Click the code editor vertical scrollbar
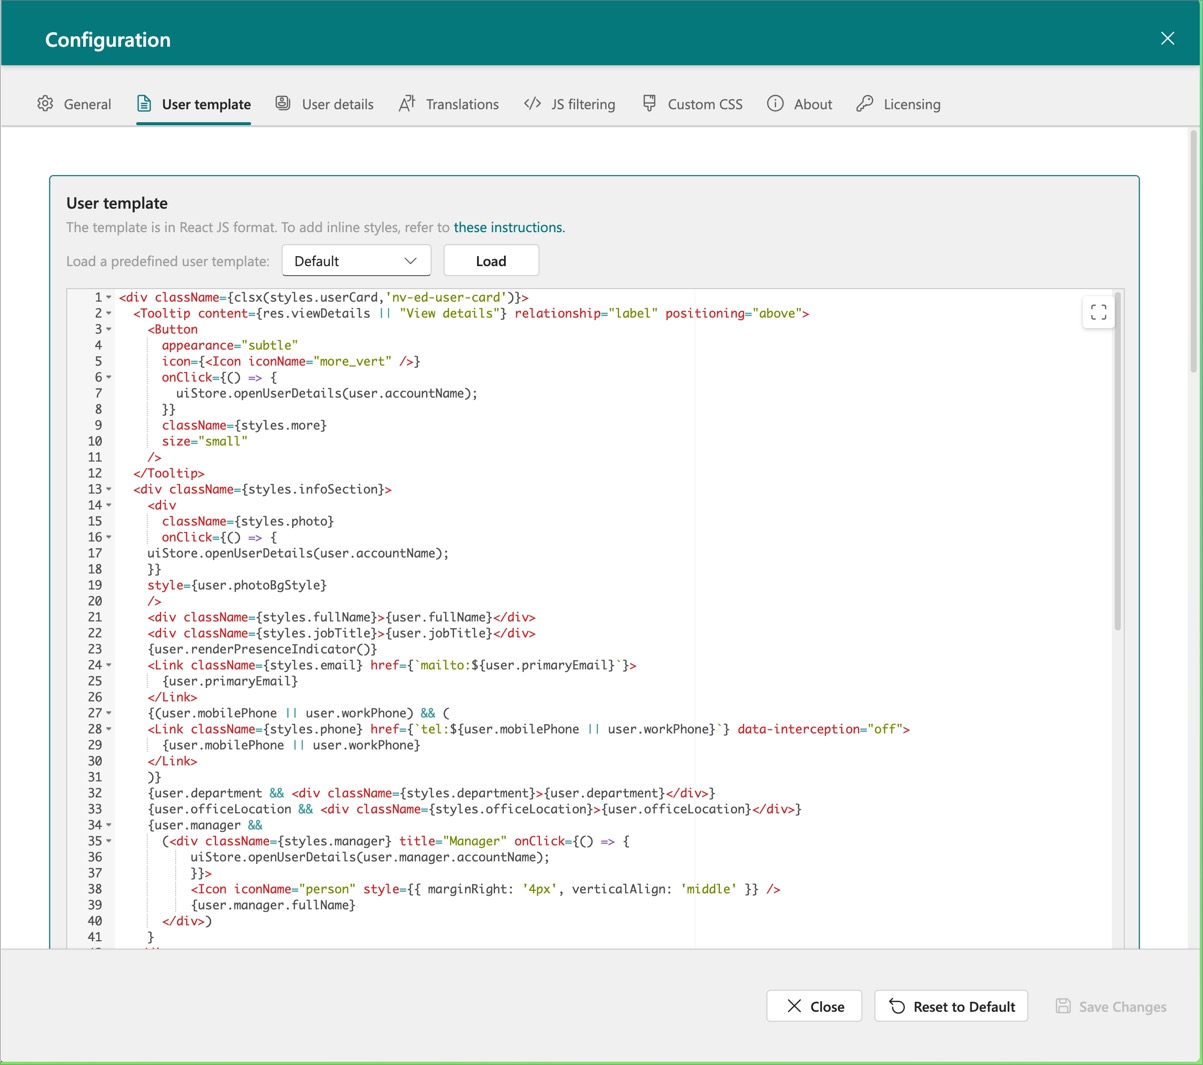This screenshot has width=1203, height=1065. tap(1117, 460)
